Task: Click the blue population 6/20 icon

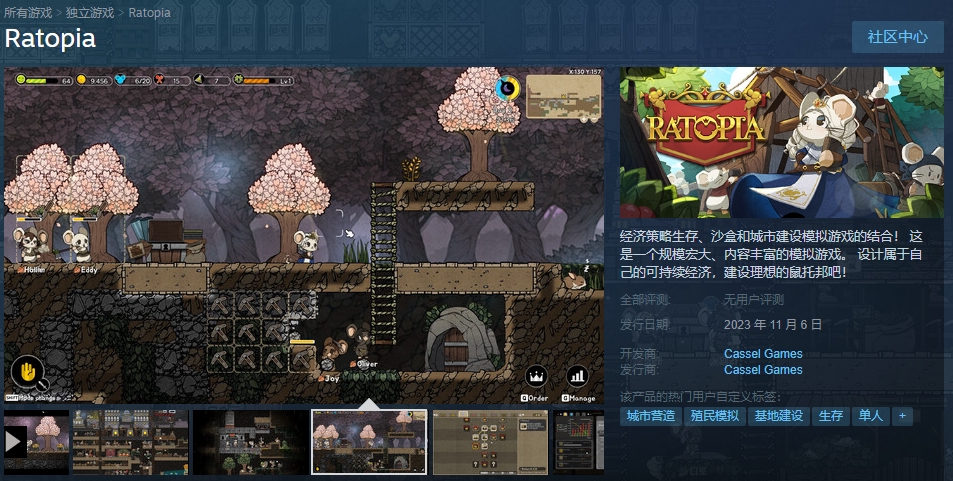Action: tap(120, 80)
